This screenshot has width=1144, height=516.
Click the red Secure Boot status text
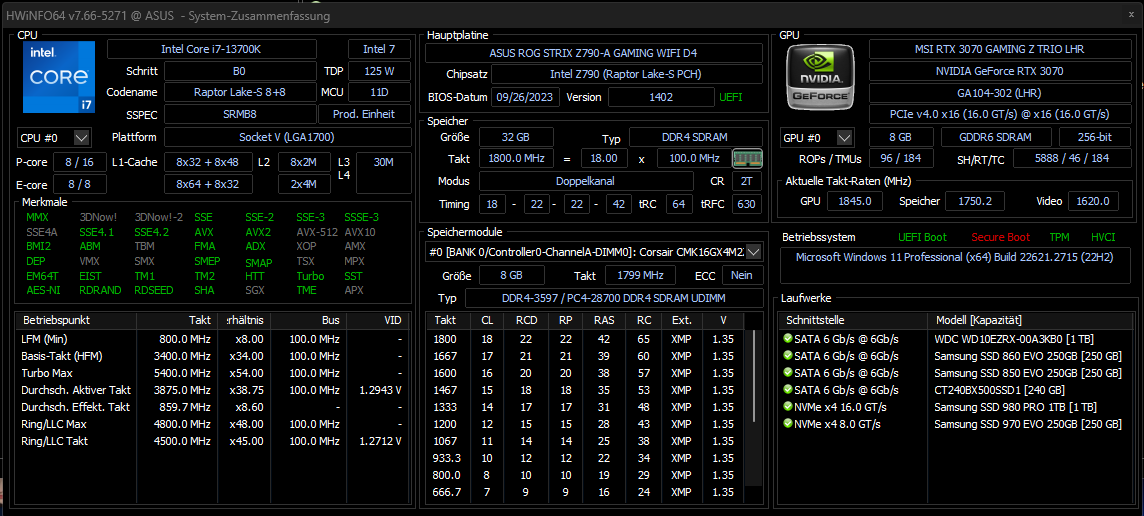[x=1000, y=237]
